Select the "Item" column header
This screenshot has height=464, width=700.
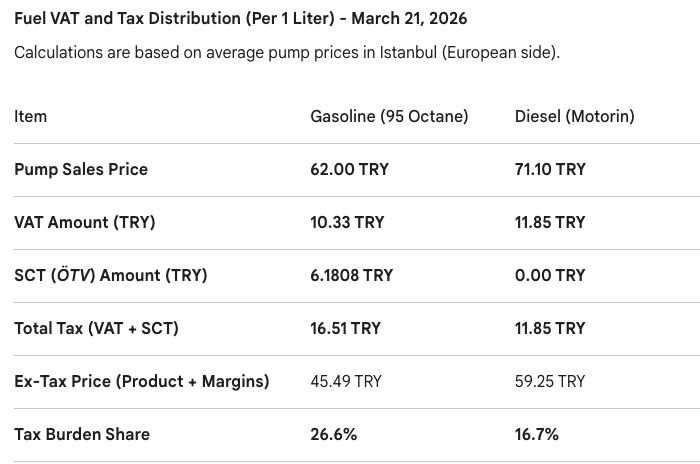tap(31, 116)
